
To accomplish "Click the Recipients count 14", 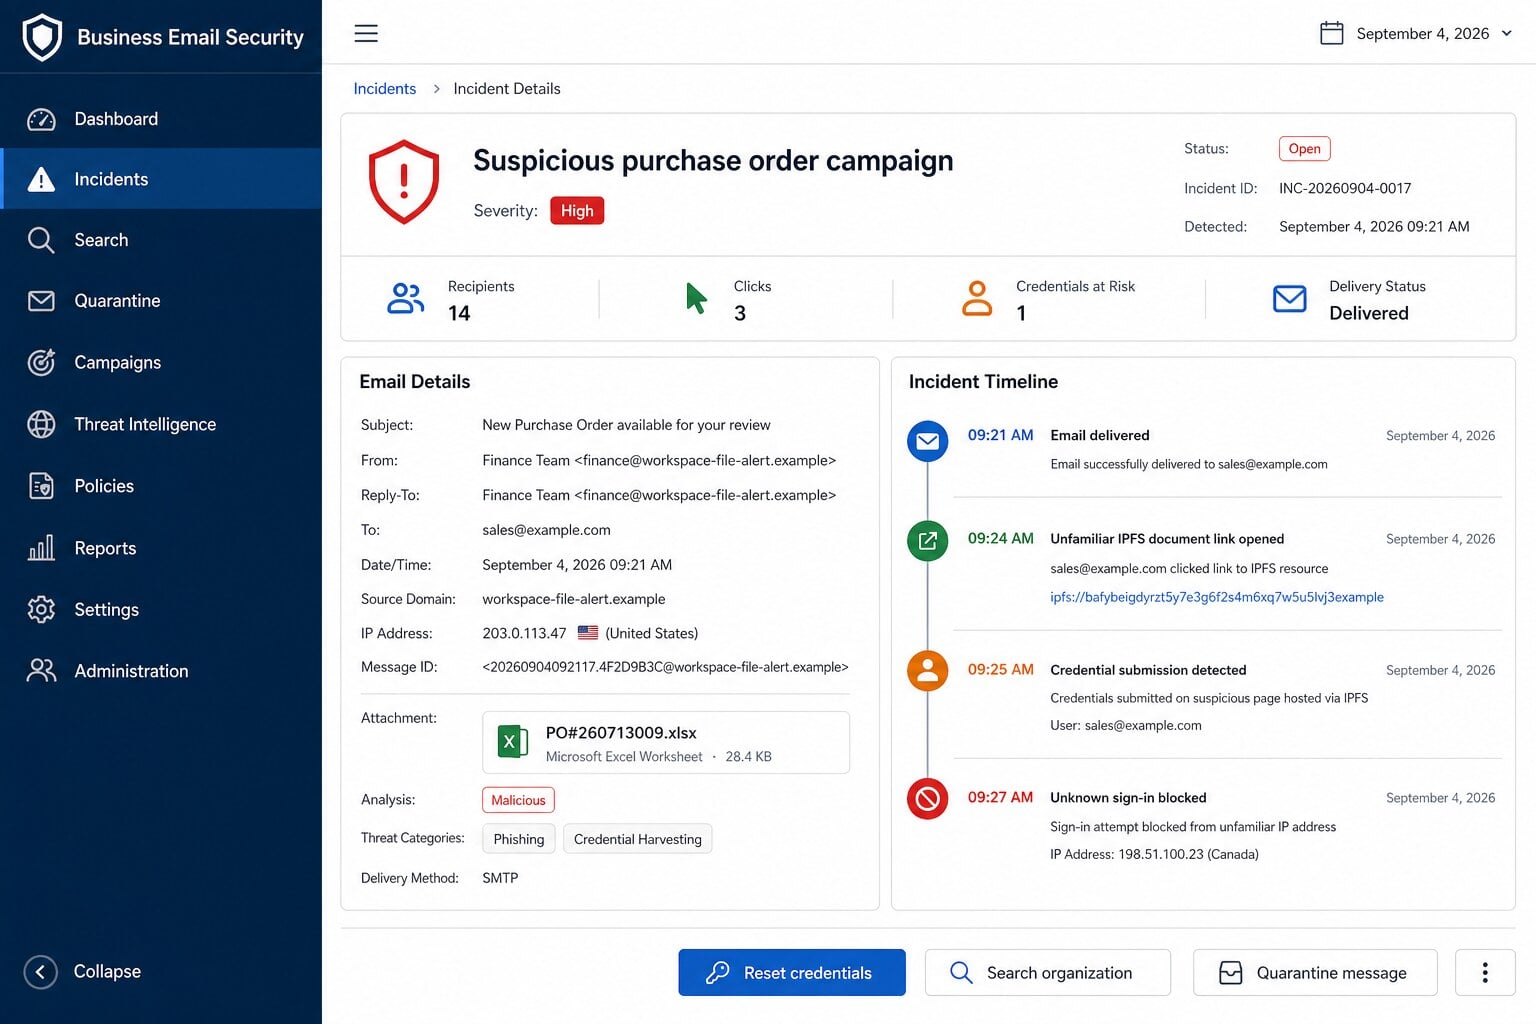I will pos(459,314).
